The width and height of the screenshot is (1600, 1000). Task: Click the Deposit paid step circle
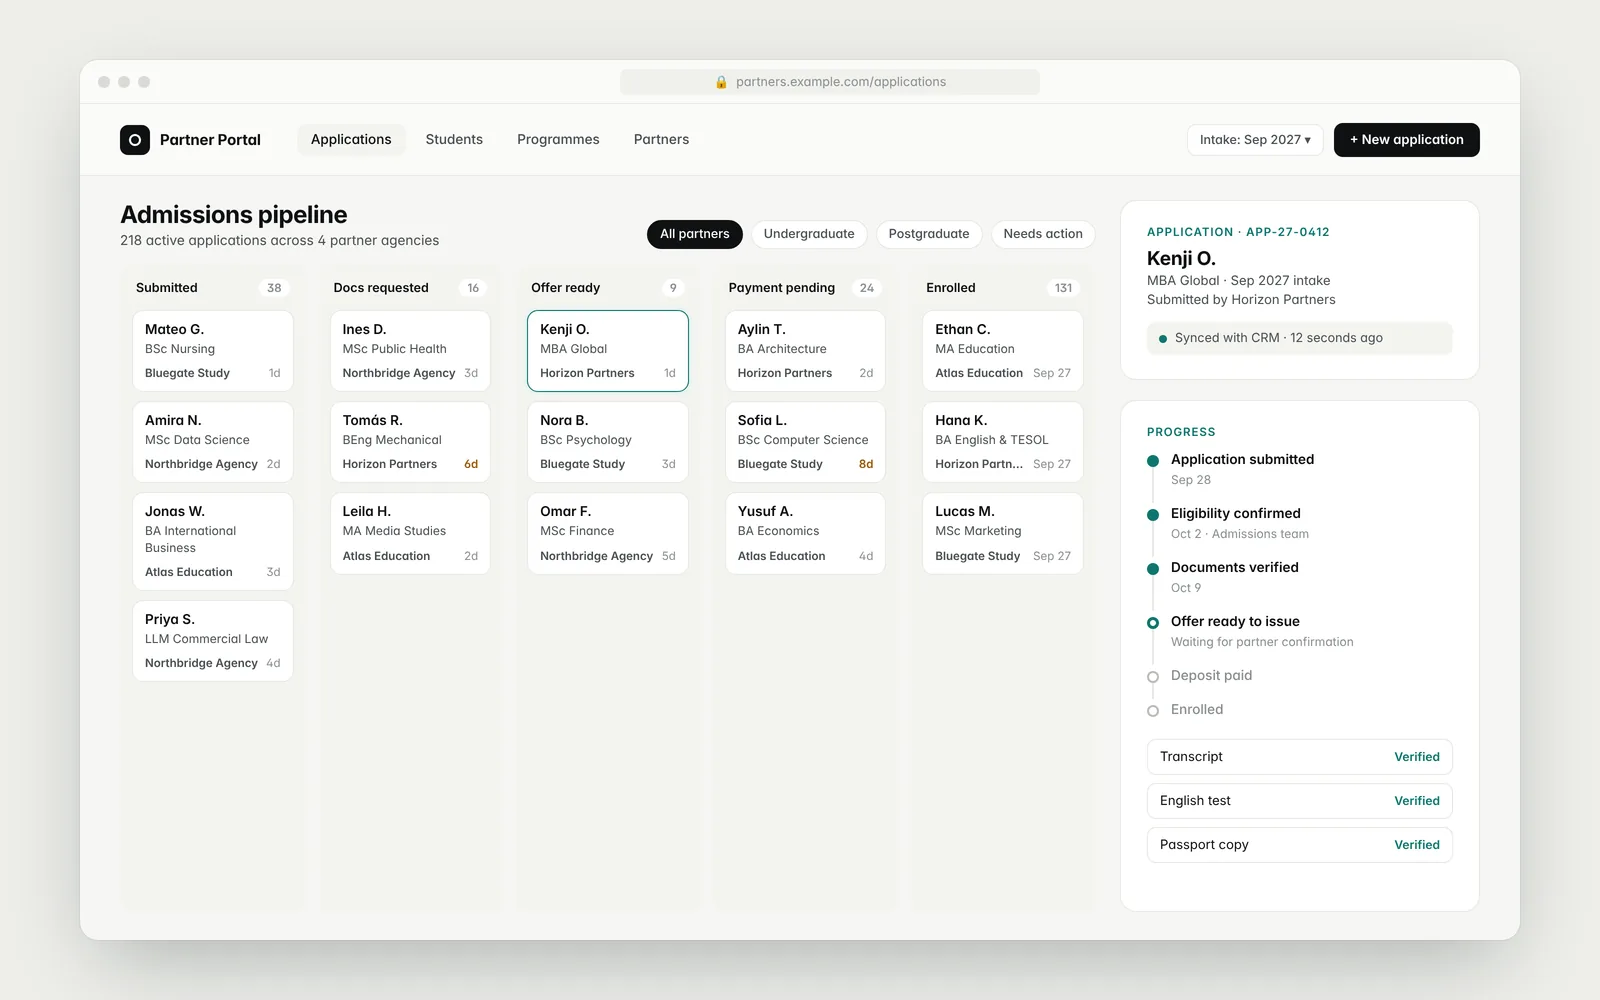point(1153,677)
